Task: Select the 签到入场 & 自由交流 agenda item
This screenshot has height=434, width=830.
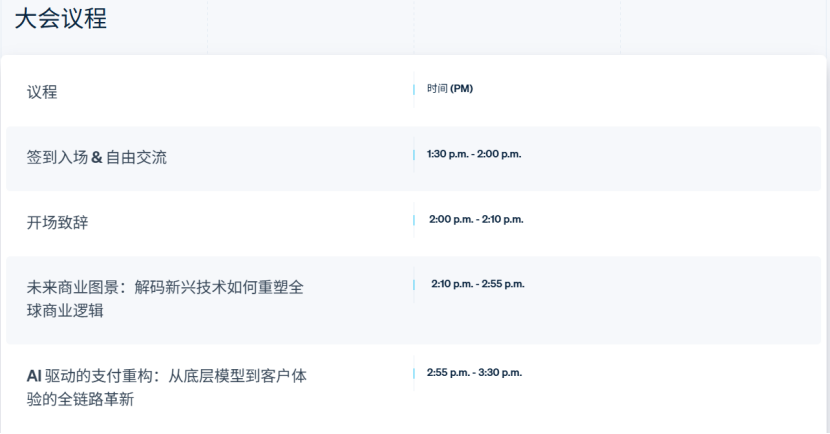Action: [97, 157]
